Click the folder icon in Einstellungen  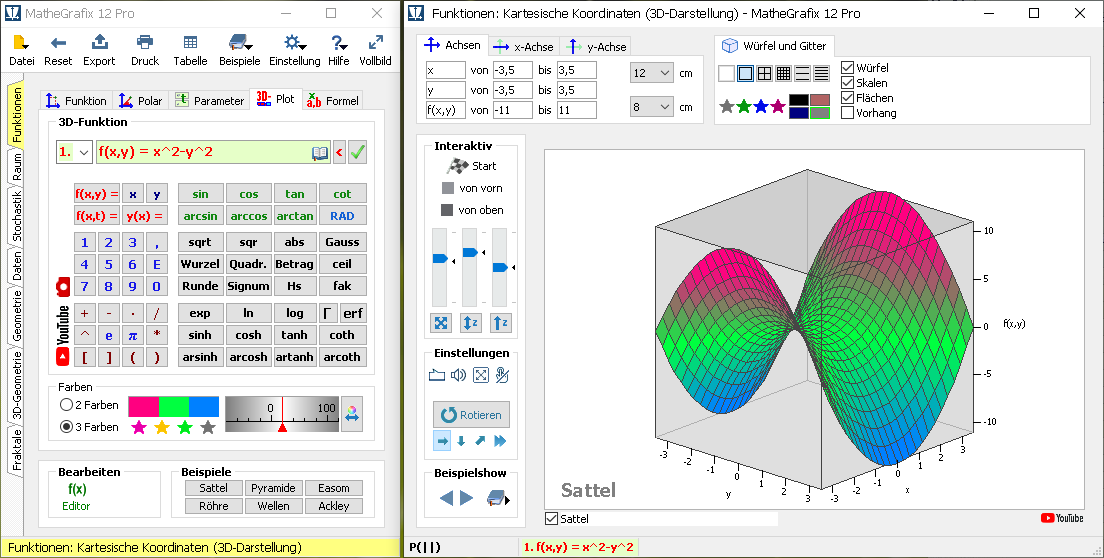(437, 375)
